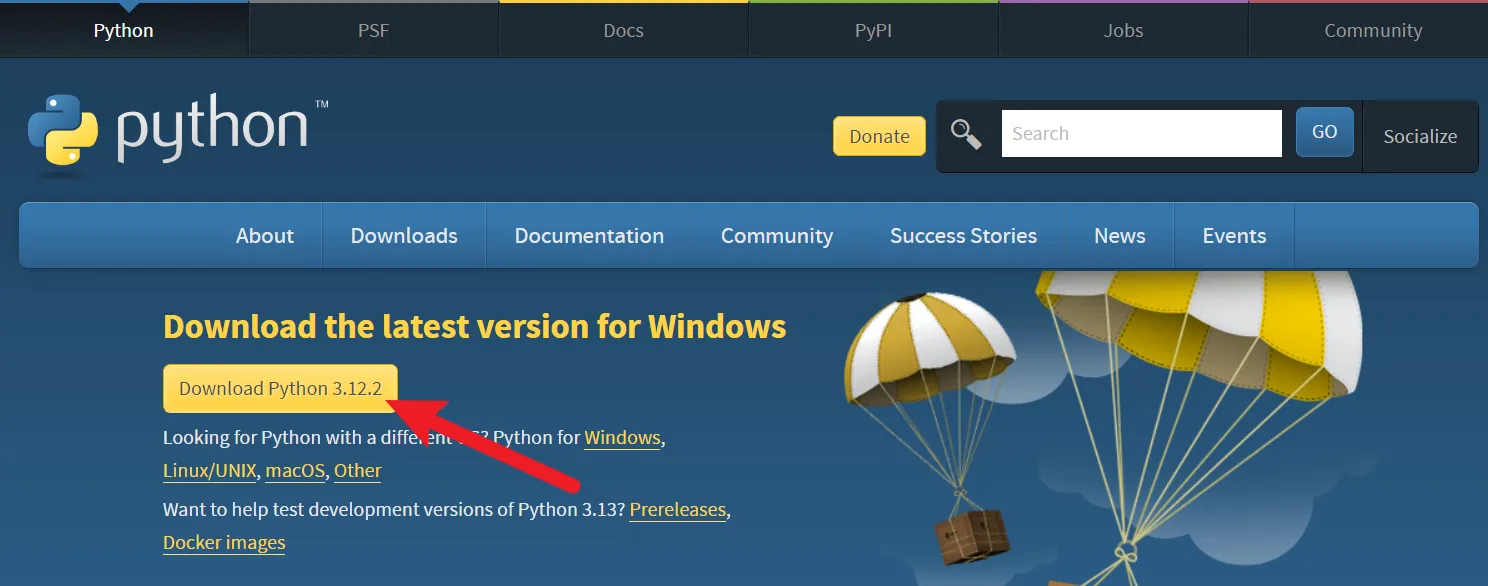The image size is (1488, 586).
Task: Open the About navigation menu
Action: (265, 236)
